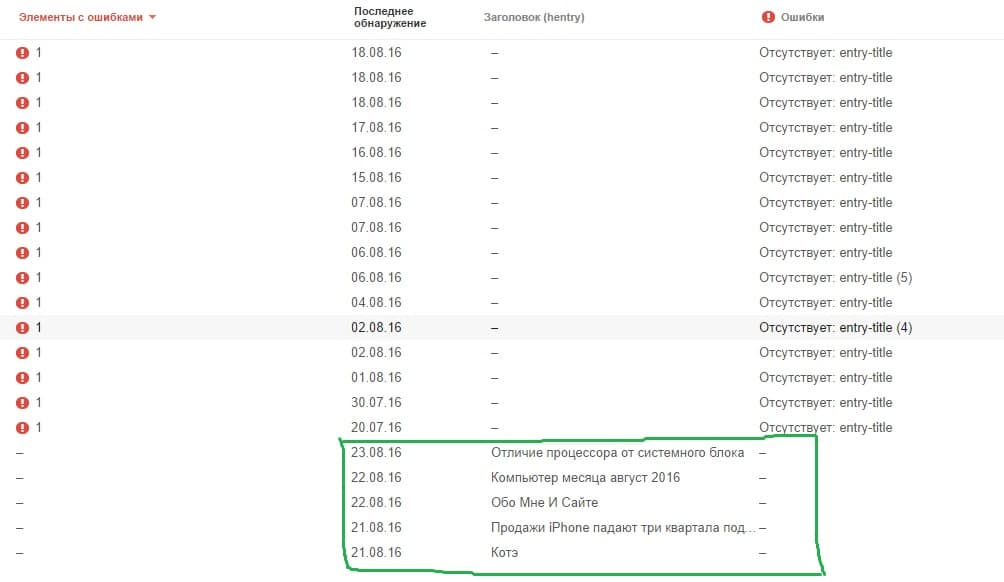
Task: Select the Обо Мне И Сайте row
Action: (544, 502)
